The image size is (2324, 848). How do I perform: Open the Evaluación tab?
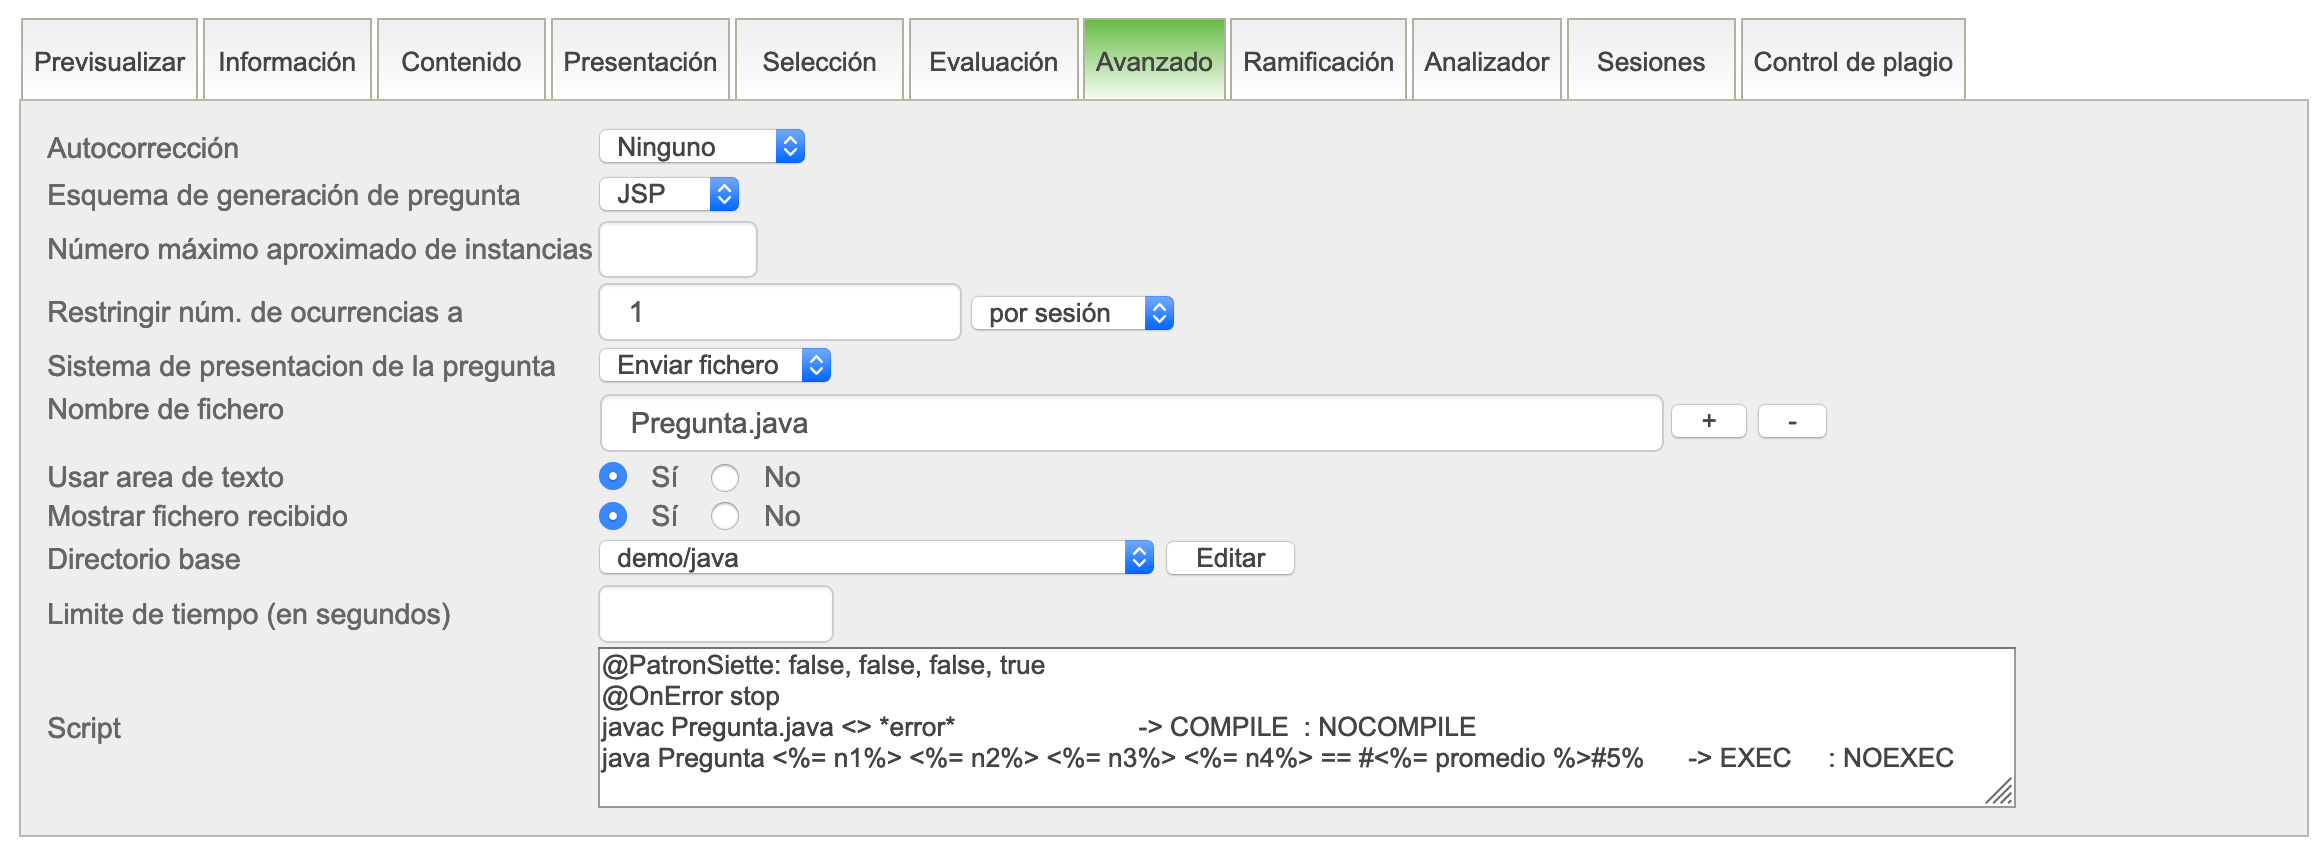tap(993, 62)
